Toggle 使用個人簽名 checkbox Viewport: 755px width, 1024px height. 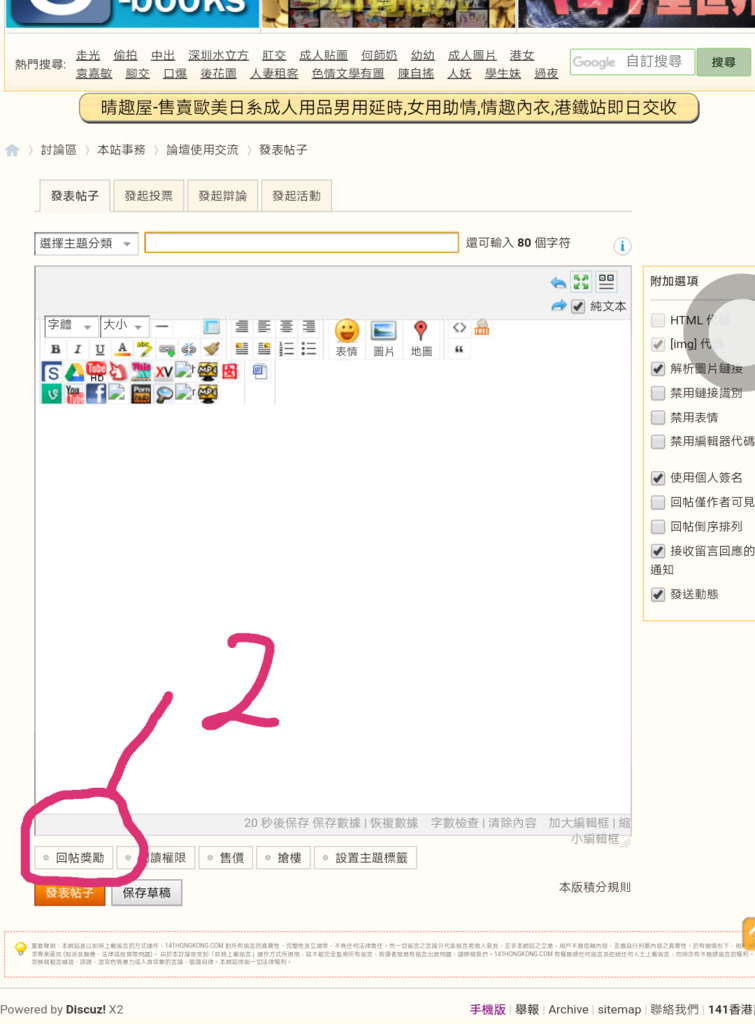[658, 478]
